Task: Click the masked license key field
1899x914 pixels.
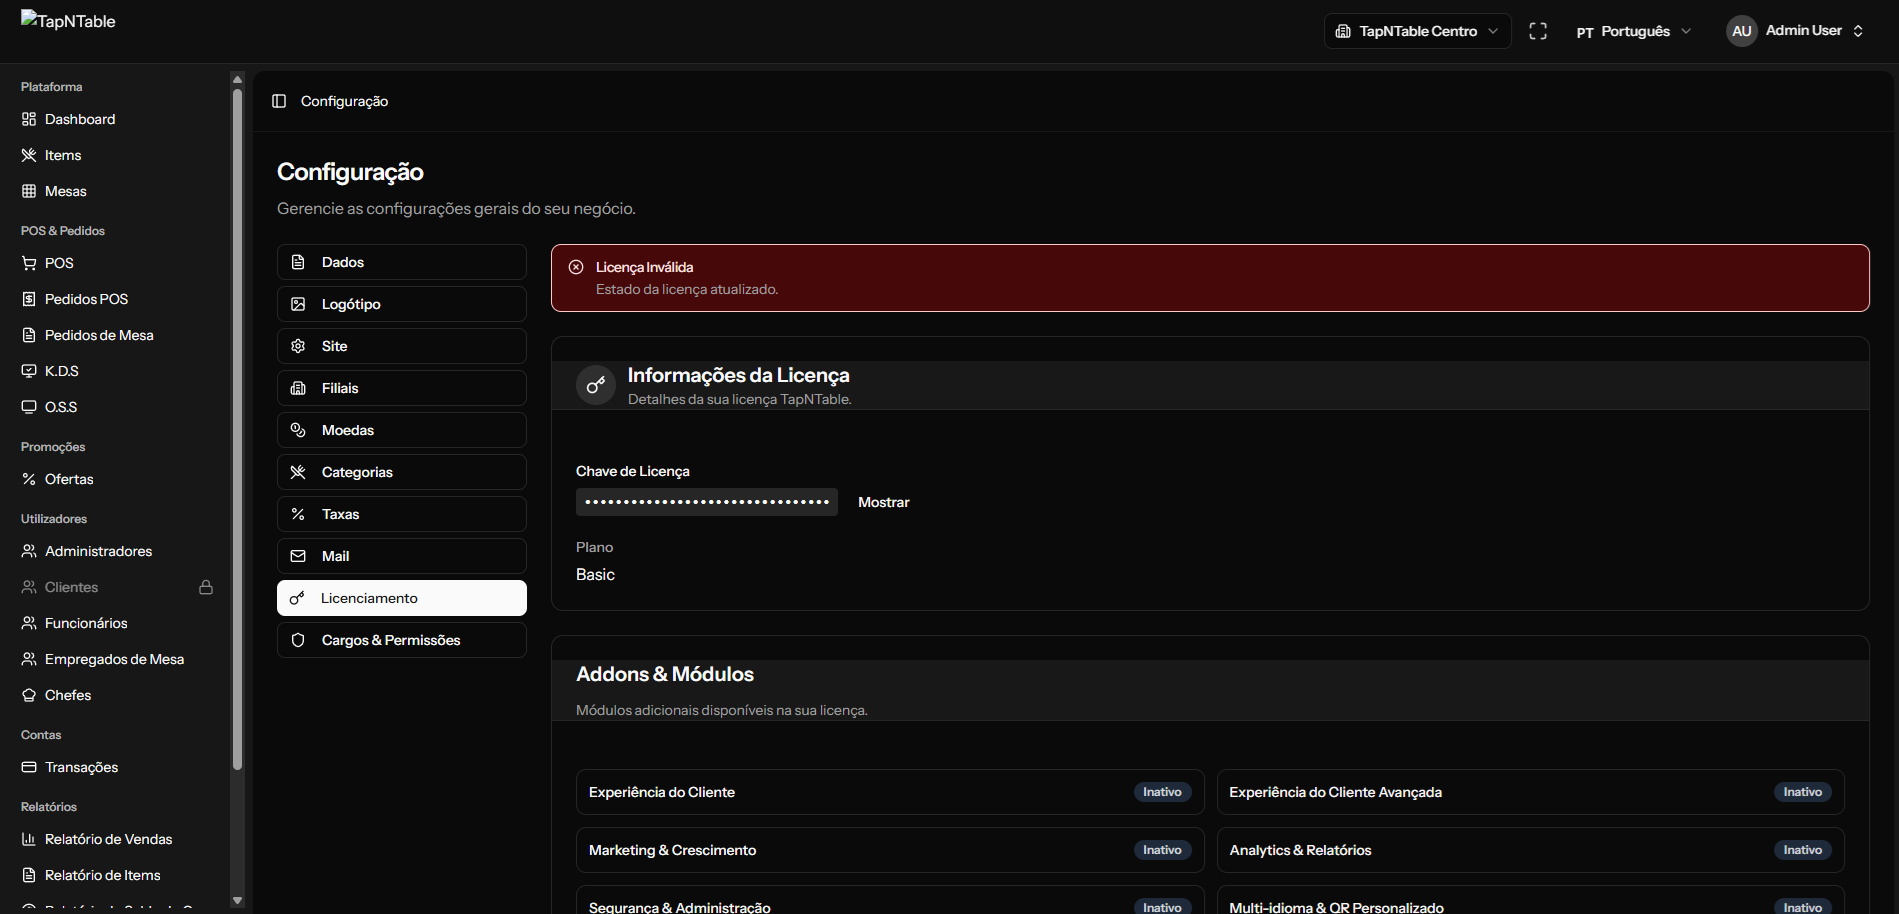Action: pyautogui.click(x=706, y=502)
